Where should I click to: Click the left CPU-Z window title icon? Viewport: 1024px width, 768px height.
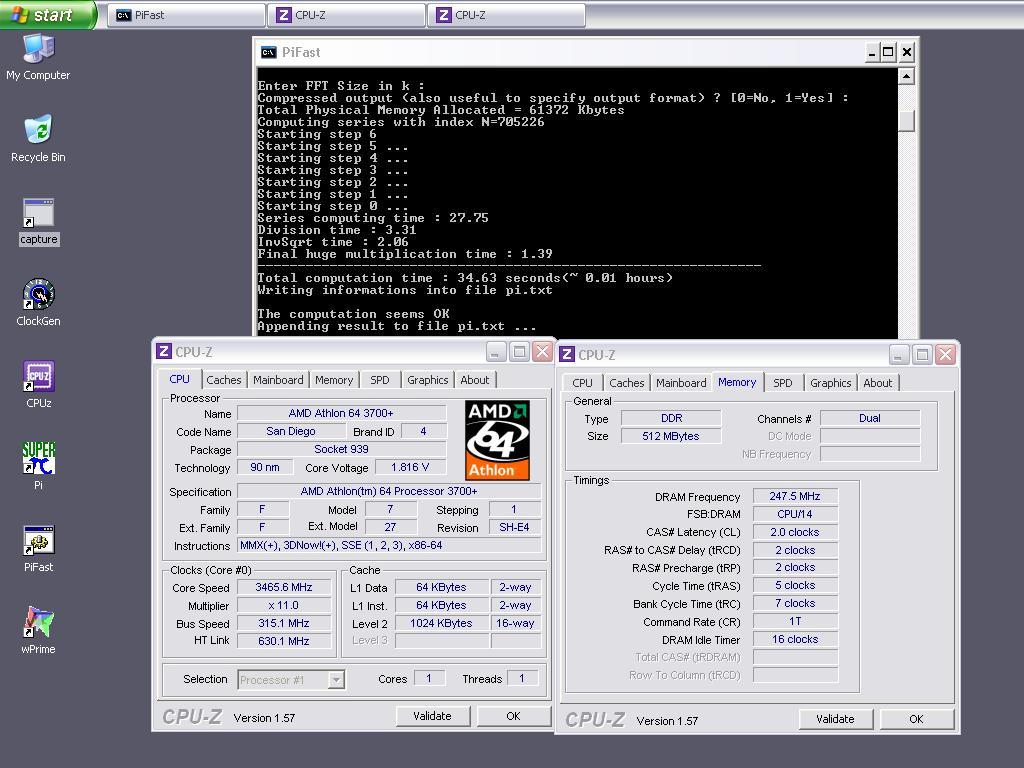(x=164, y=352)
